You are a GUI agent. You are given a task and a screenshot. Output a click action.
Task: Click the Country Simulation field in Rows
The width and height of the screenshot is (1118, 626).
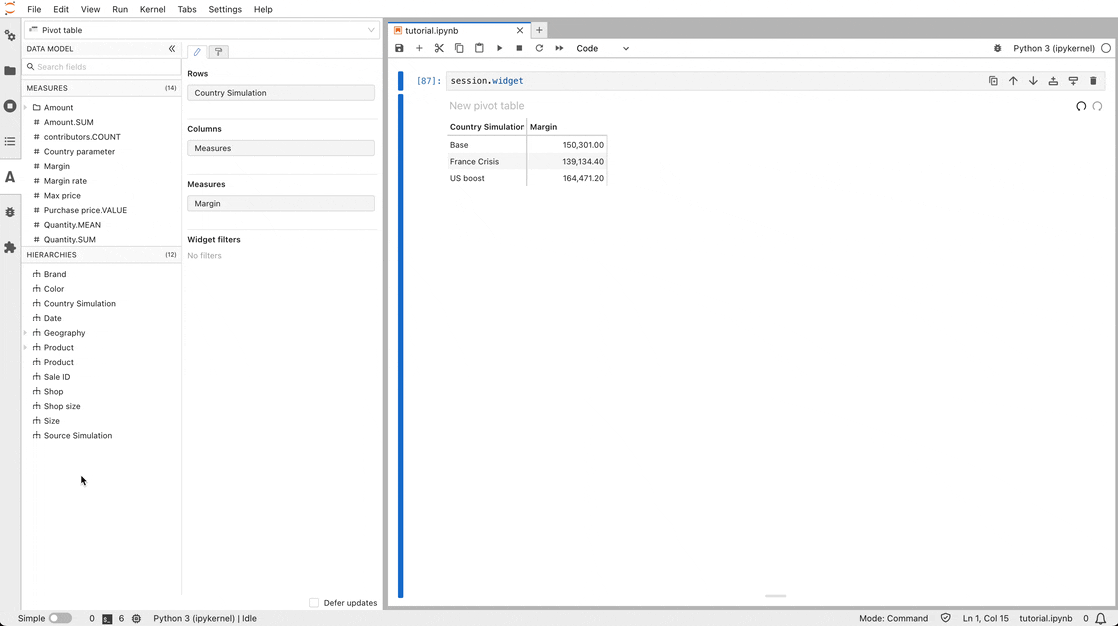pos(281,93)
